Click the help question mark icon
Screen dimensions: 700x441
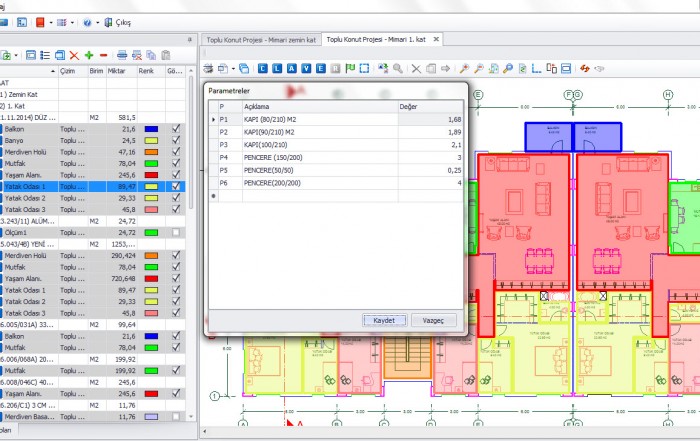tap(86, 21)
